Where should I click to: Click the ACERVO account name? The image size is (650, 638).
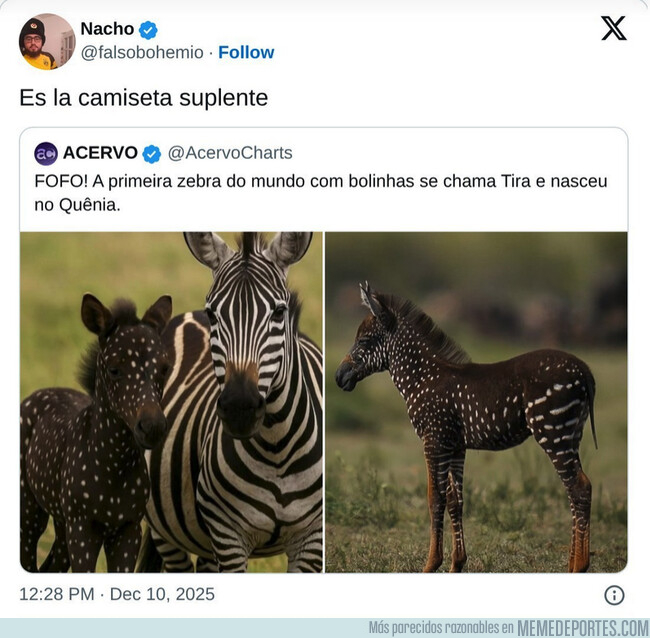(100, 153)
